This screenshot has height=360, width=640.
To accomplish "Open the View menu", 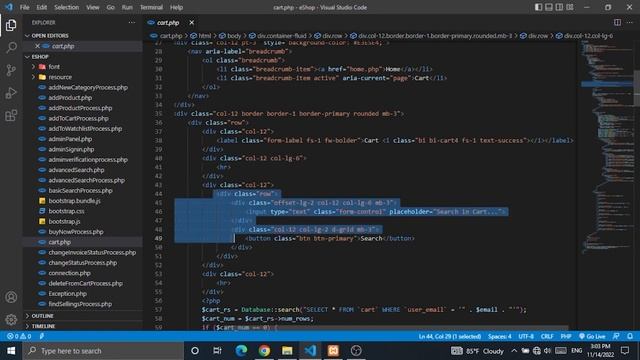I will click(x=93, y=7).
